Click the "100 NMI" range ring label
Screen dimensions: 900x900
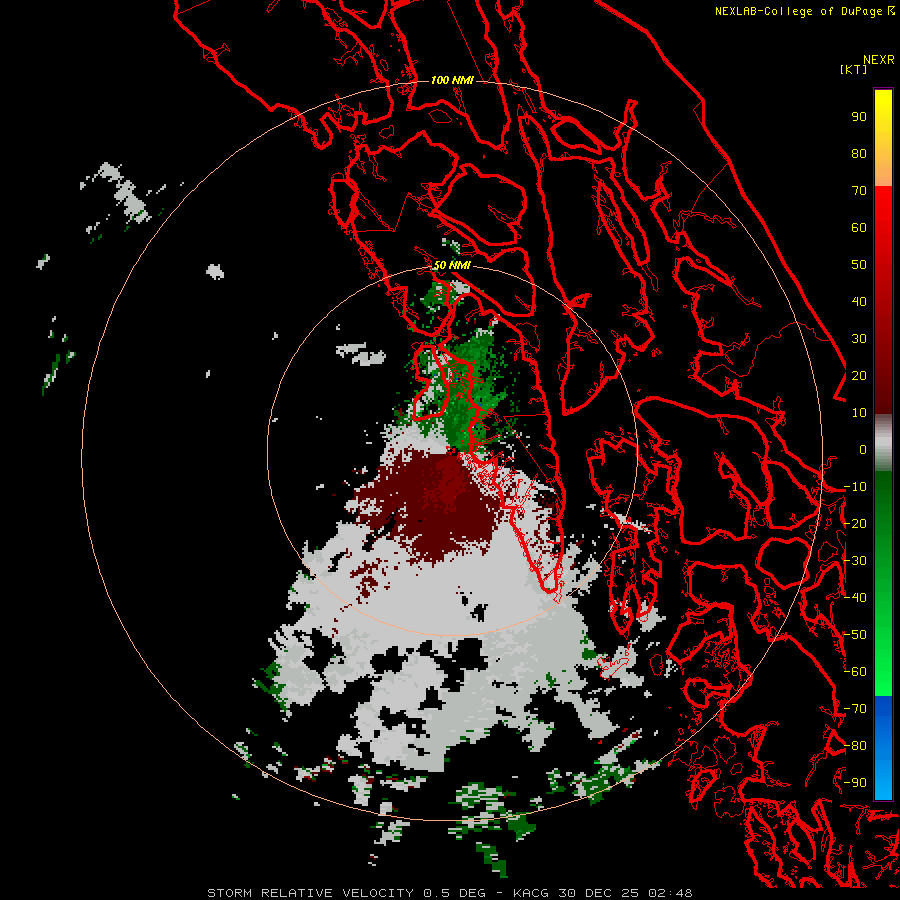(452, 80)
